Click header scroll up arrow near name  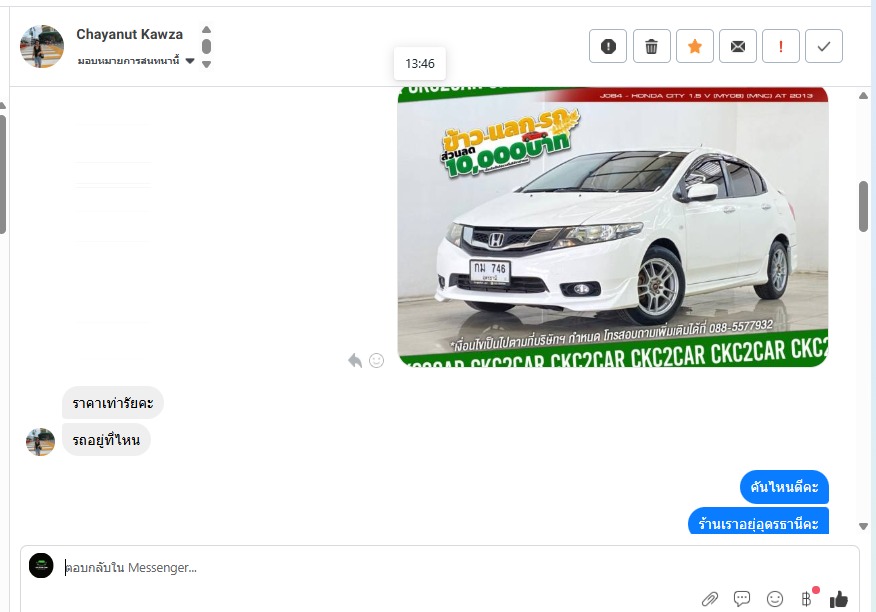click(x=206, y=30)
